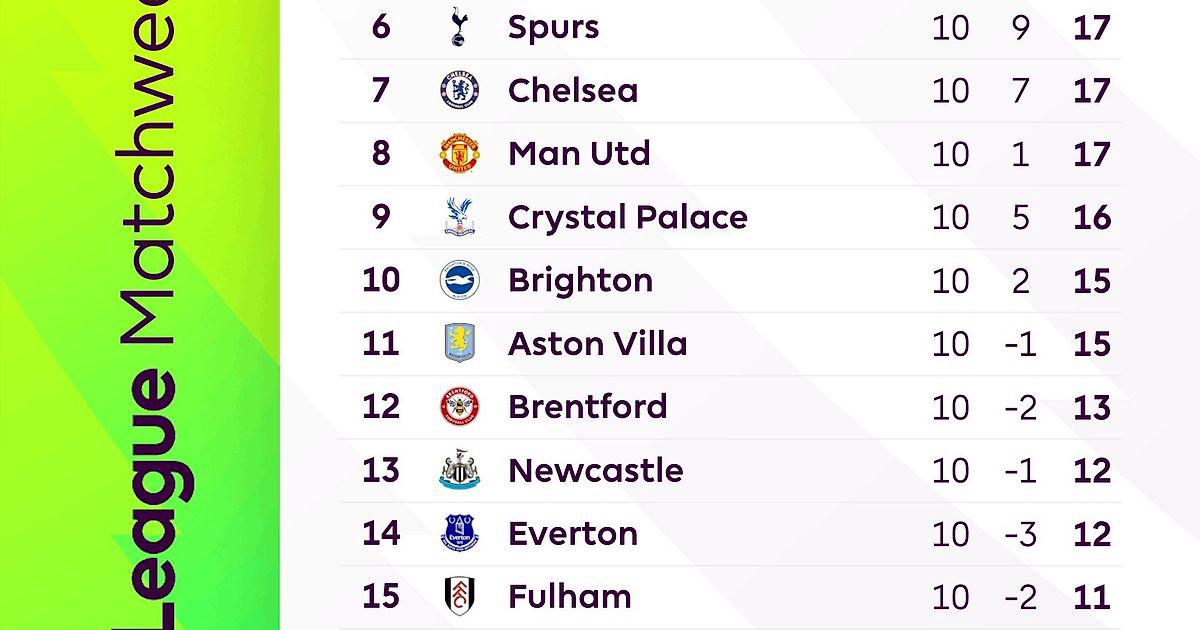Click the Everton club badge
This screenshot has height=630, width=1200.
(x=460, y=533)
